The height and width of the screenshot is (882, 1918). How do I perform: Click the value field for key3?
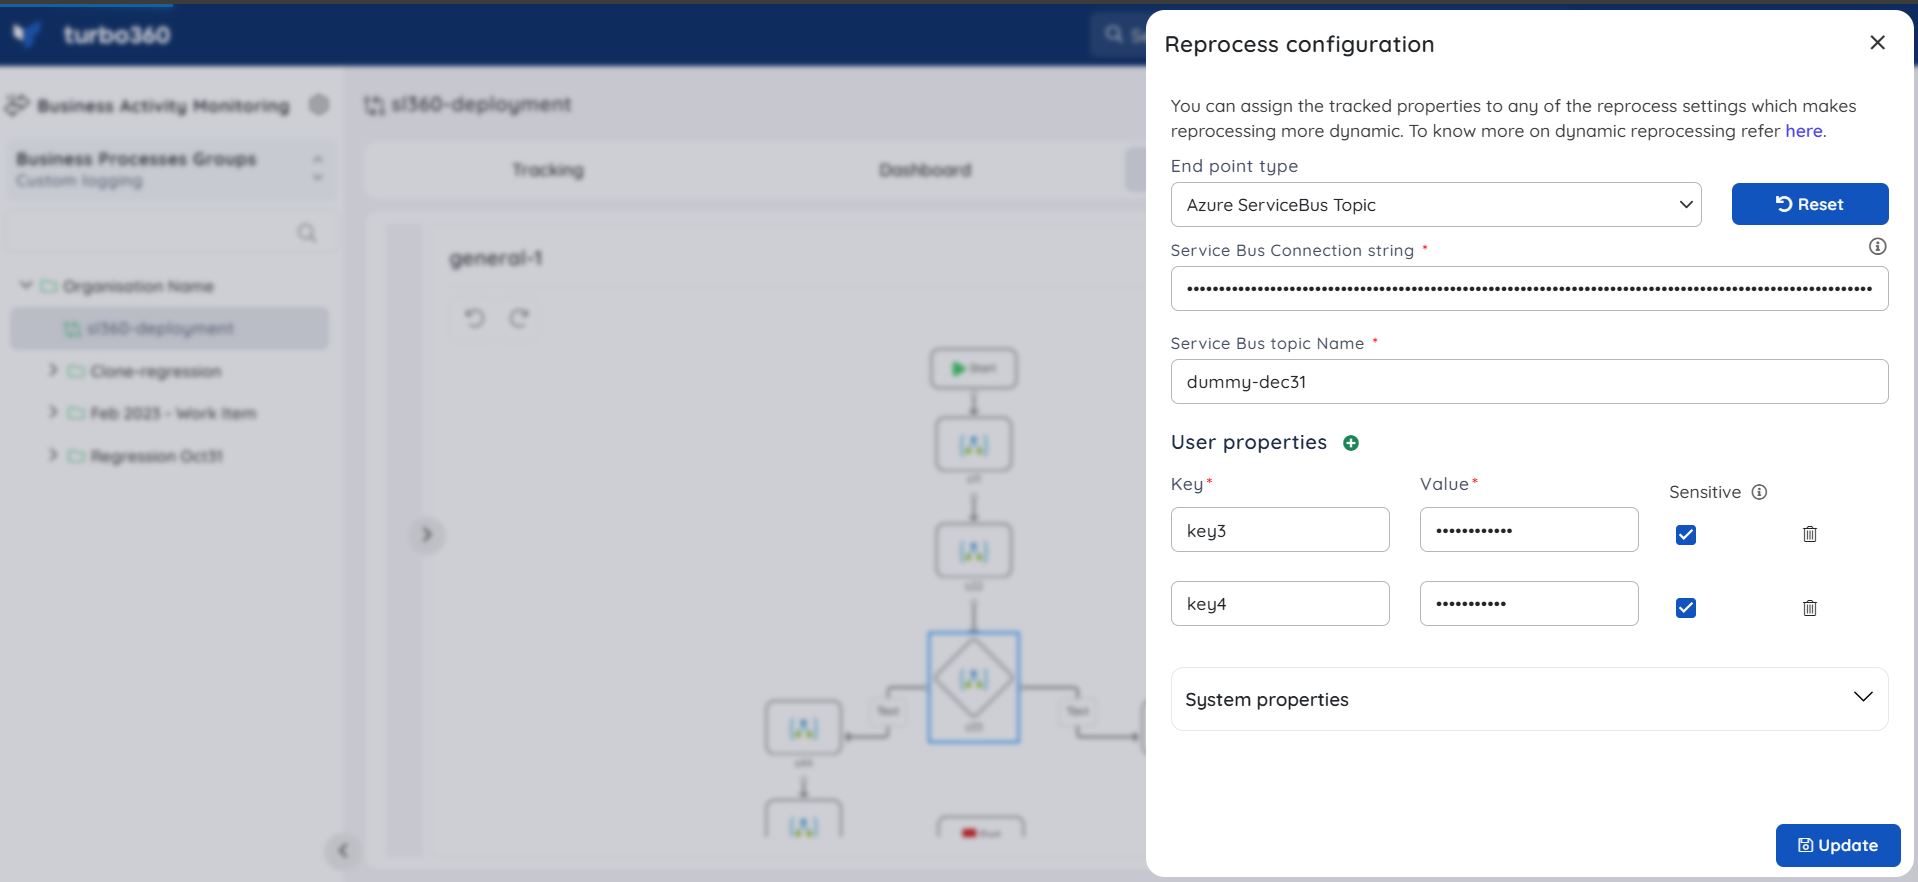tap(1528, 530)
